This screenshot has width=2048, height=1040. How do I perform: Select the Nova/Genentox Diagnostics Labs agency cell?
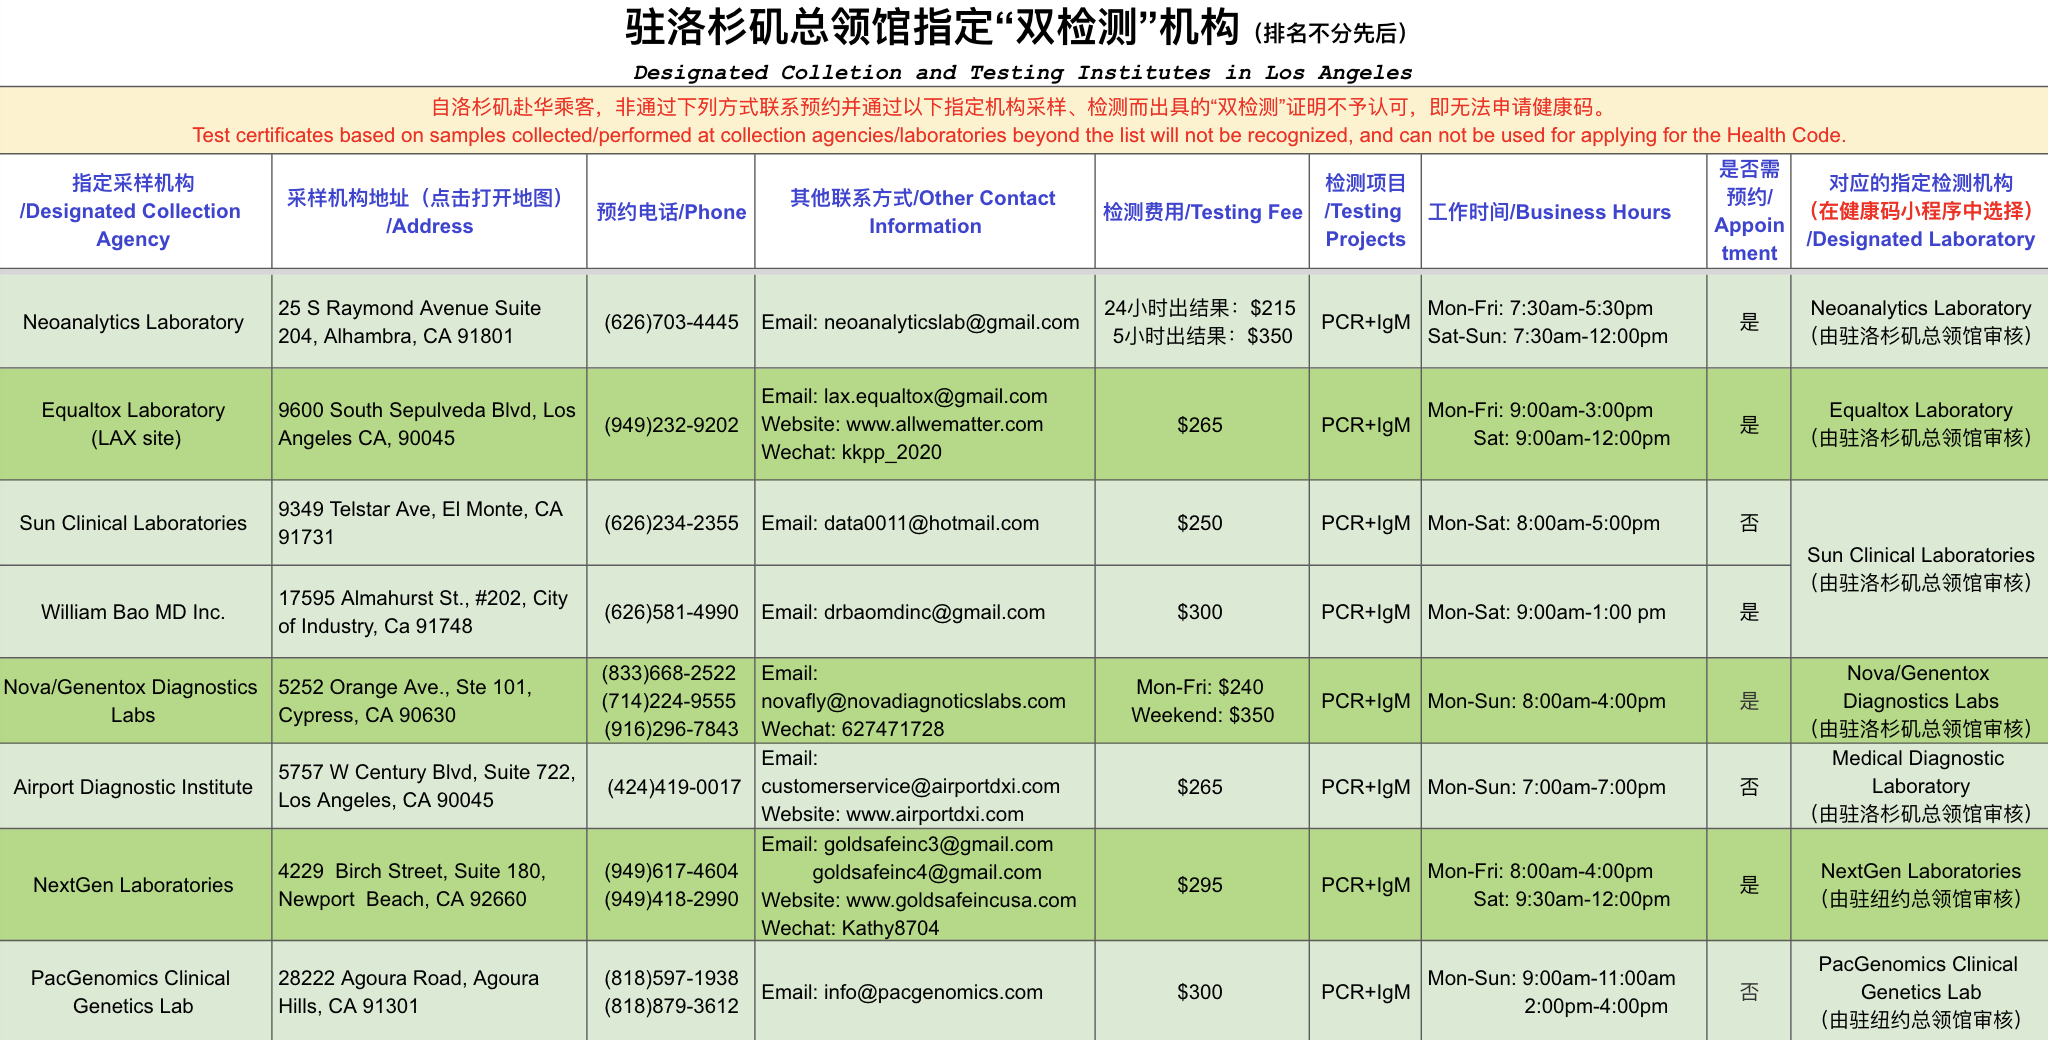pos(133,701)
